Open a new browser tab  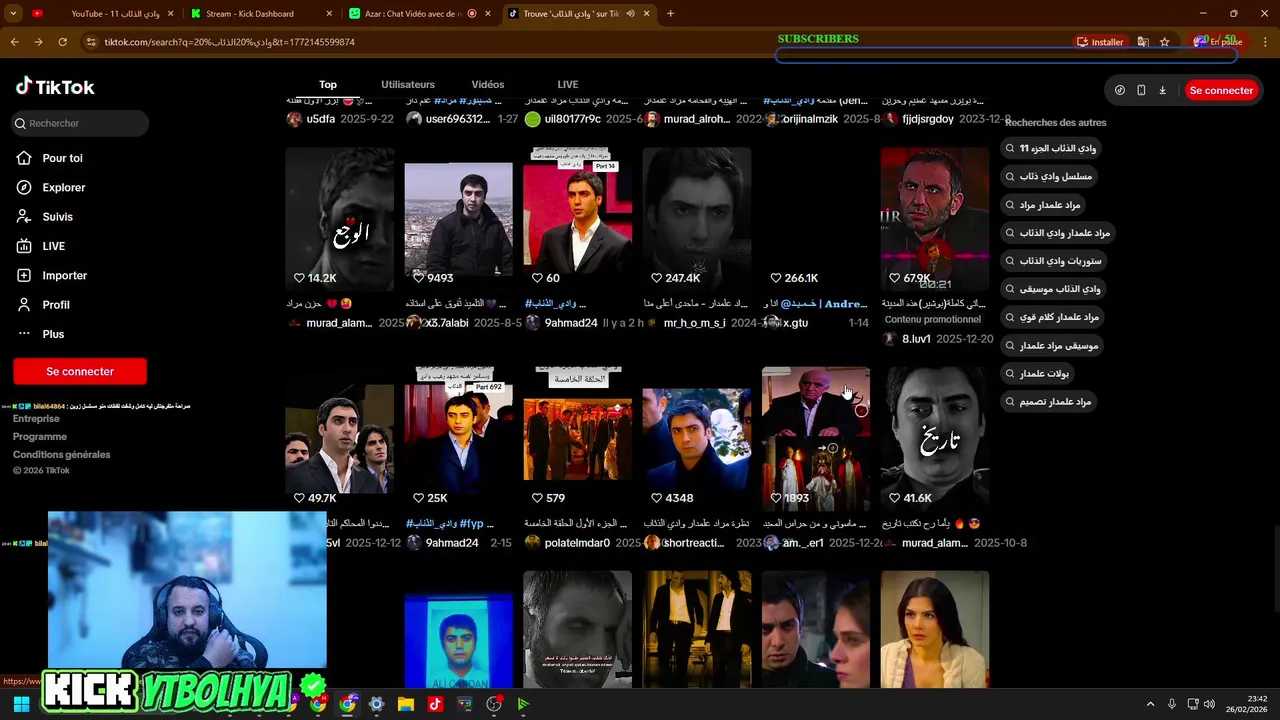pos(670,14)
